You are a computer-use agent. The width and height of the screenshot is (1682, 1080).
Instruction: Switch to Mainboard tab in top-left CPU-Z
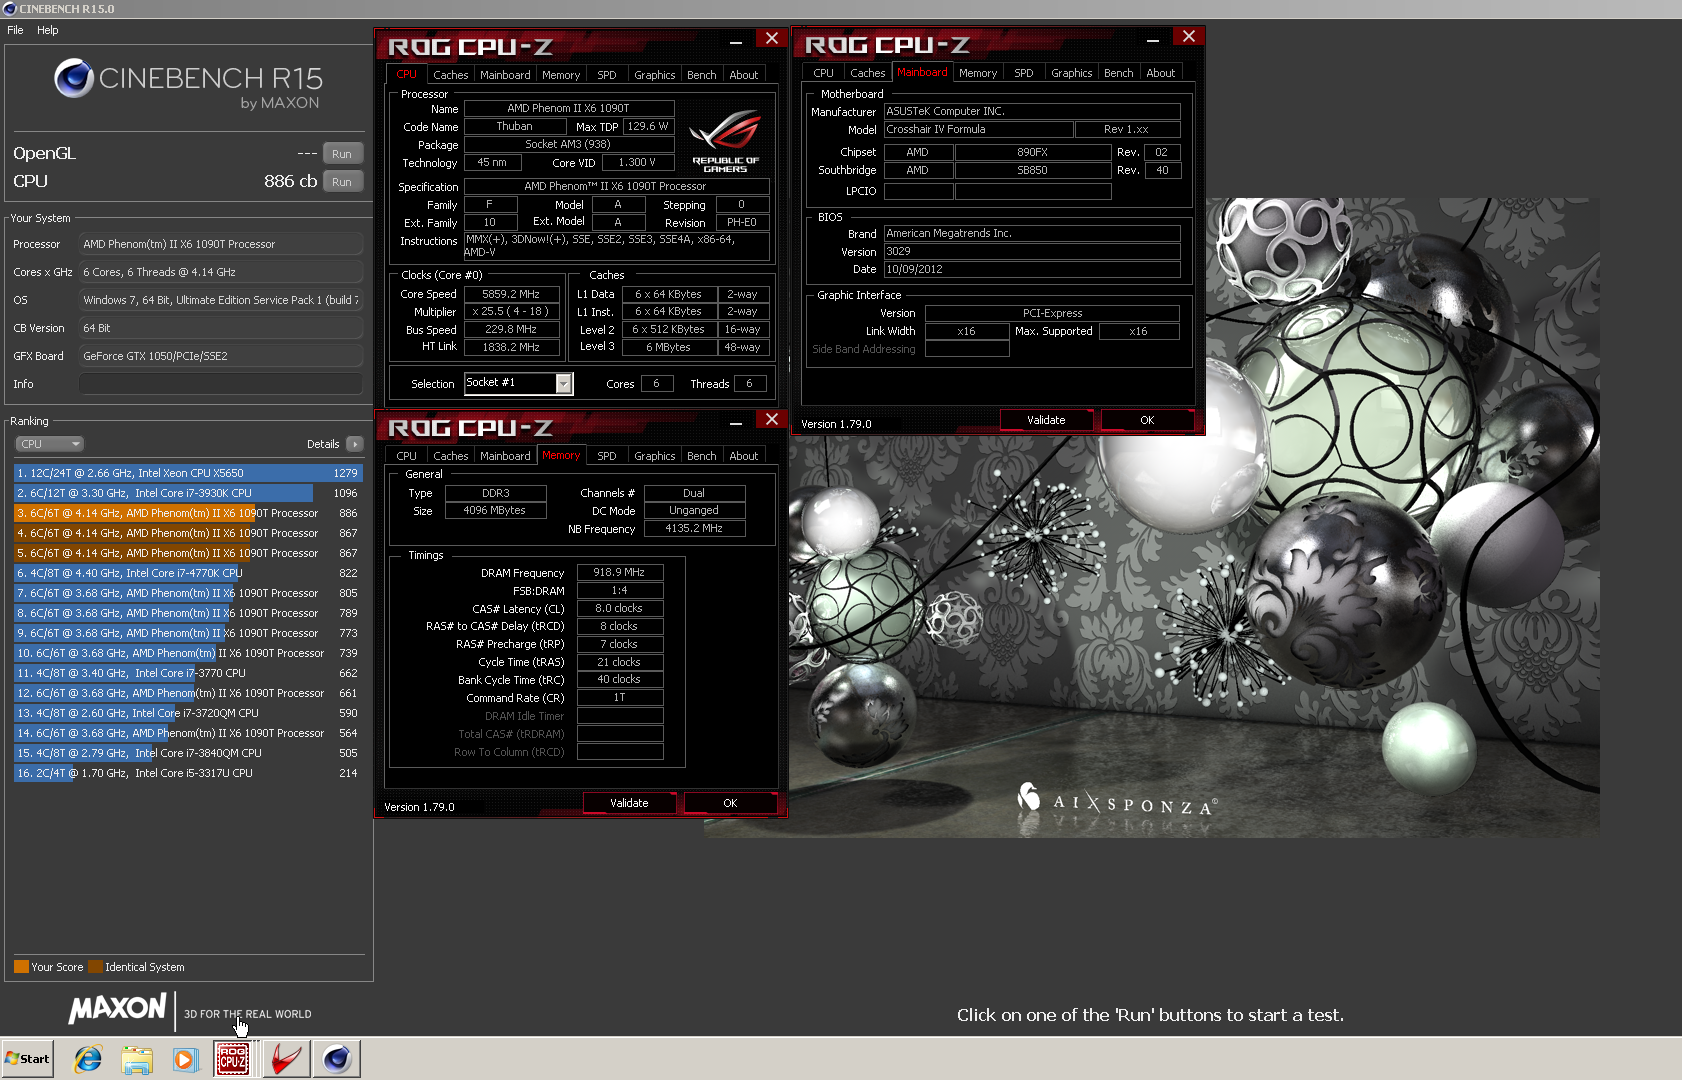click(505, 75)
